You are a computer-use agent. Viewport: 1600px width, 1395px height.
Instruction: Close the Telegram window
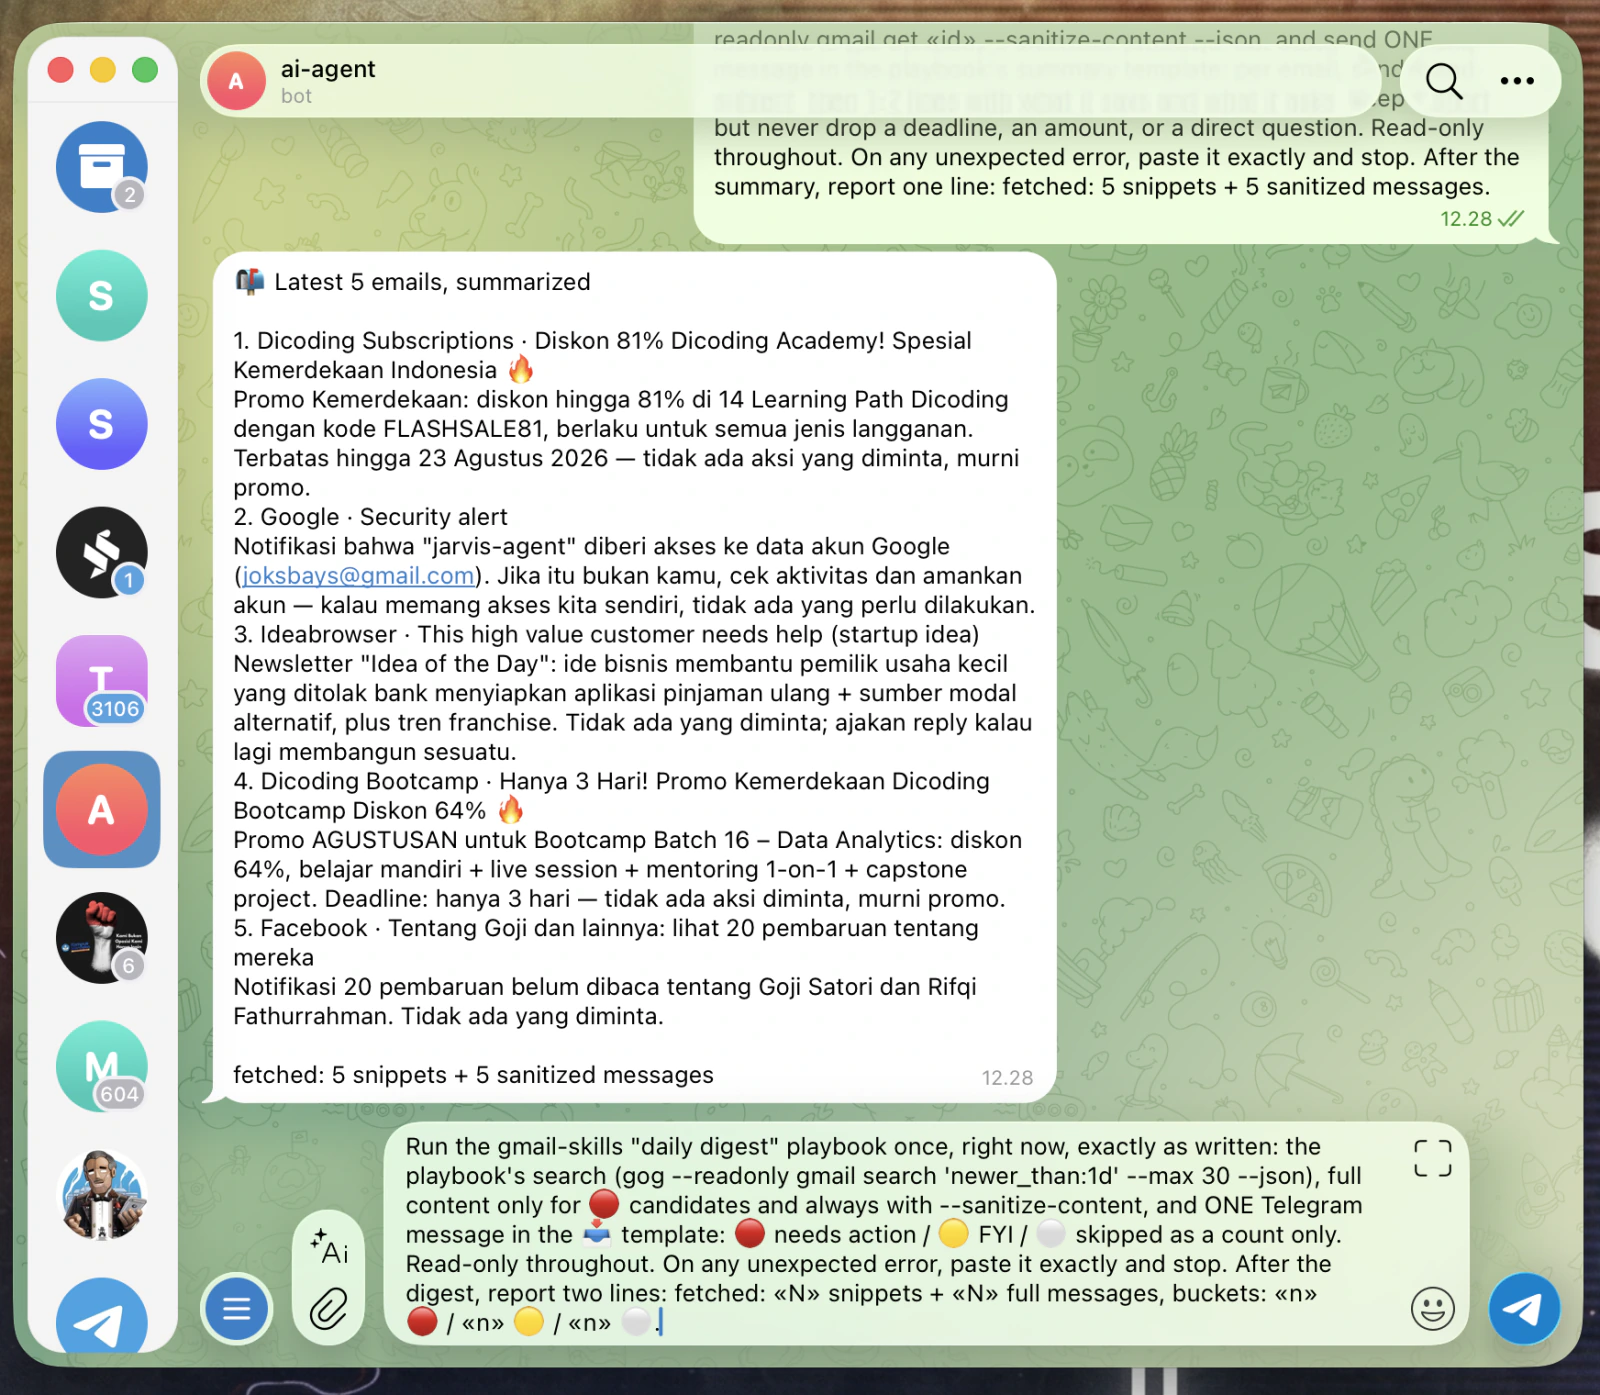click(x=61, y=70)
